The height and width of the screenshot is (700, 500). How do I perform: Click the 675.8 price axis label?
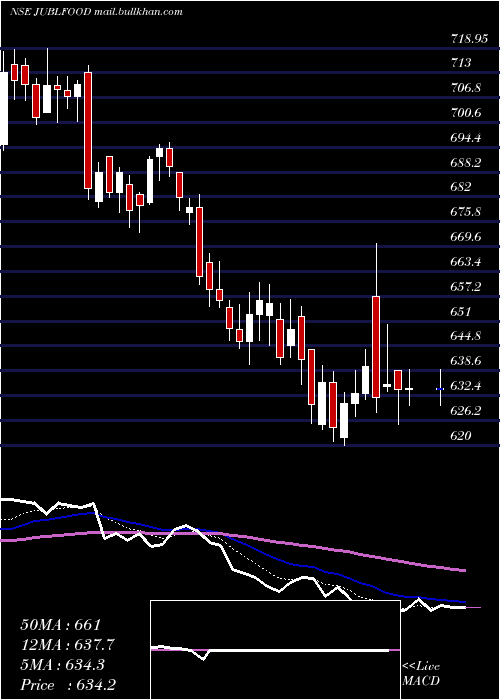[x=466, y=212]
